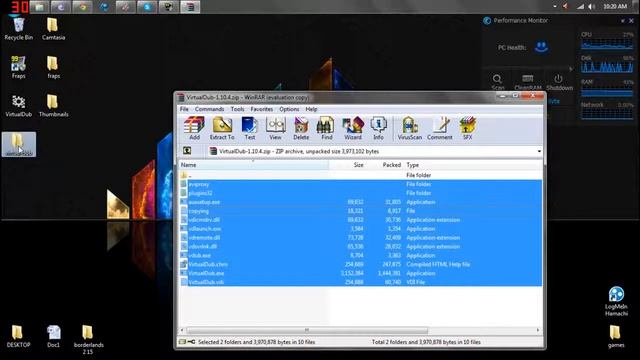
Task: Click the horizontal scrollbar right arrow
Action: (538, 330)
